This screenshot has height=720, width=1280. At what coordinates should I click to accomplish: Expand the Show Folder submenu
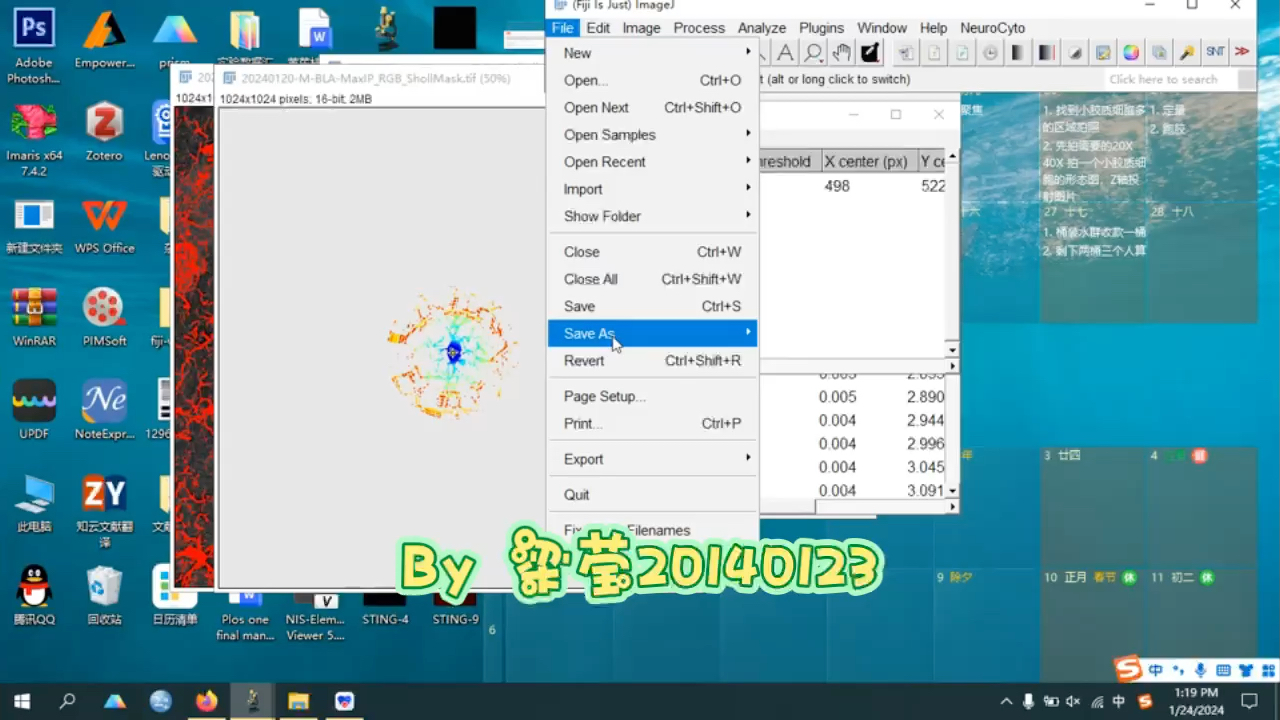[652, 215]
